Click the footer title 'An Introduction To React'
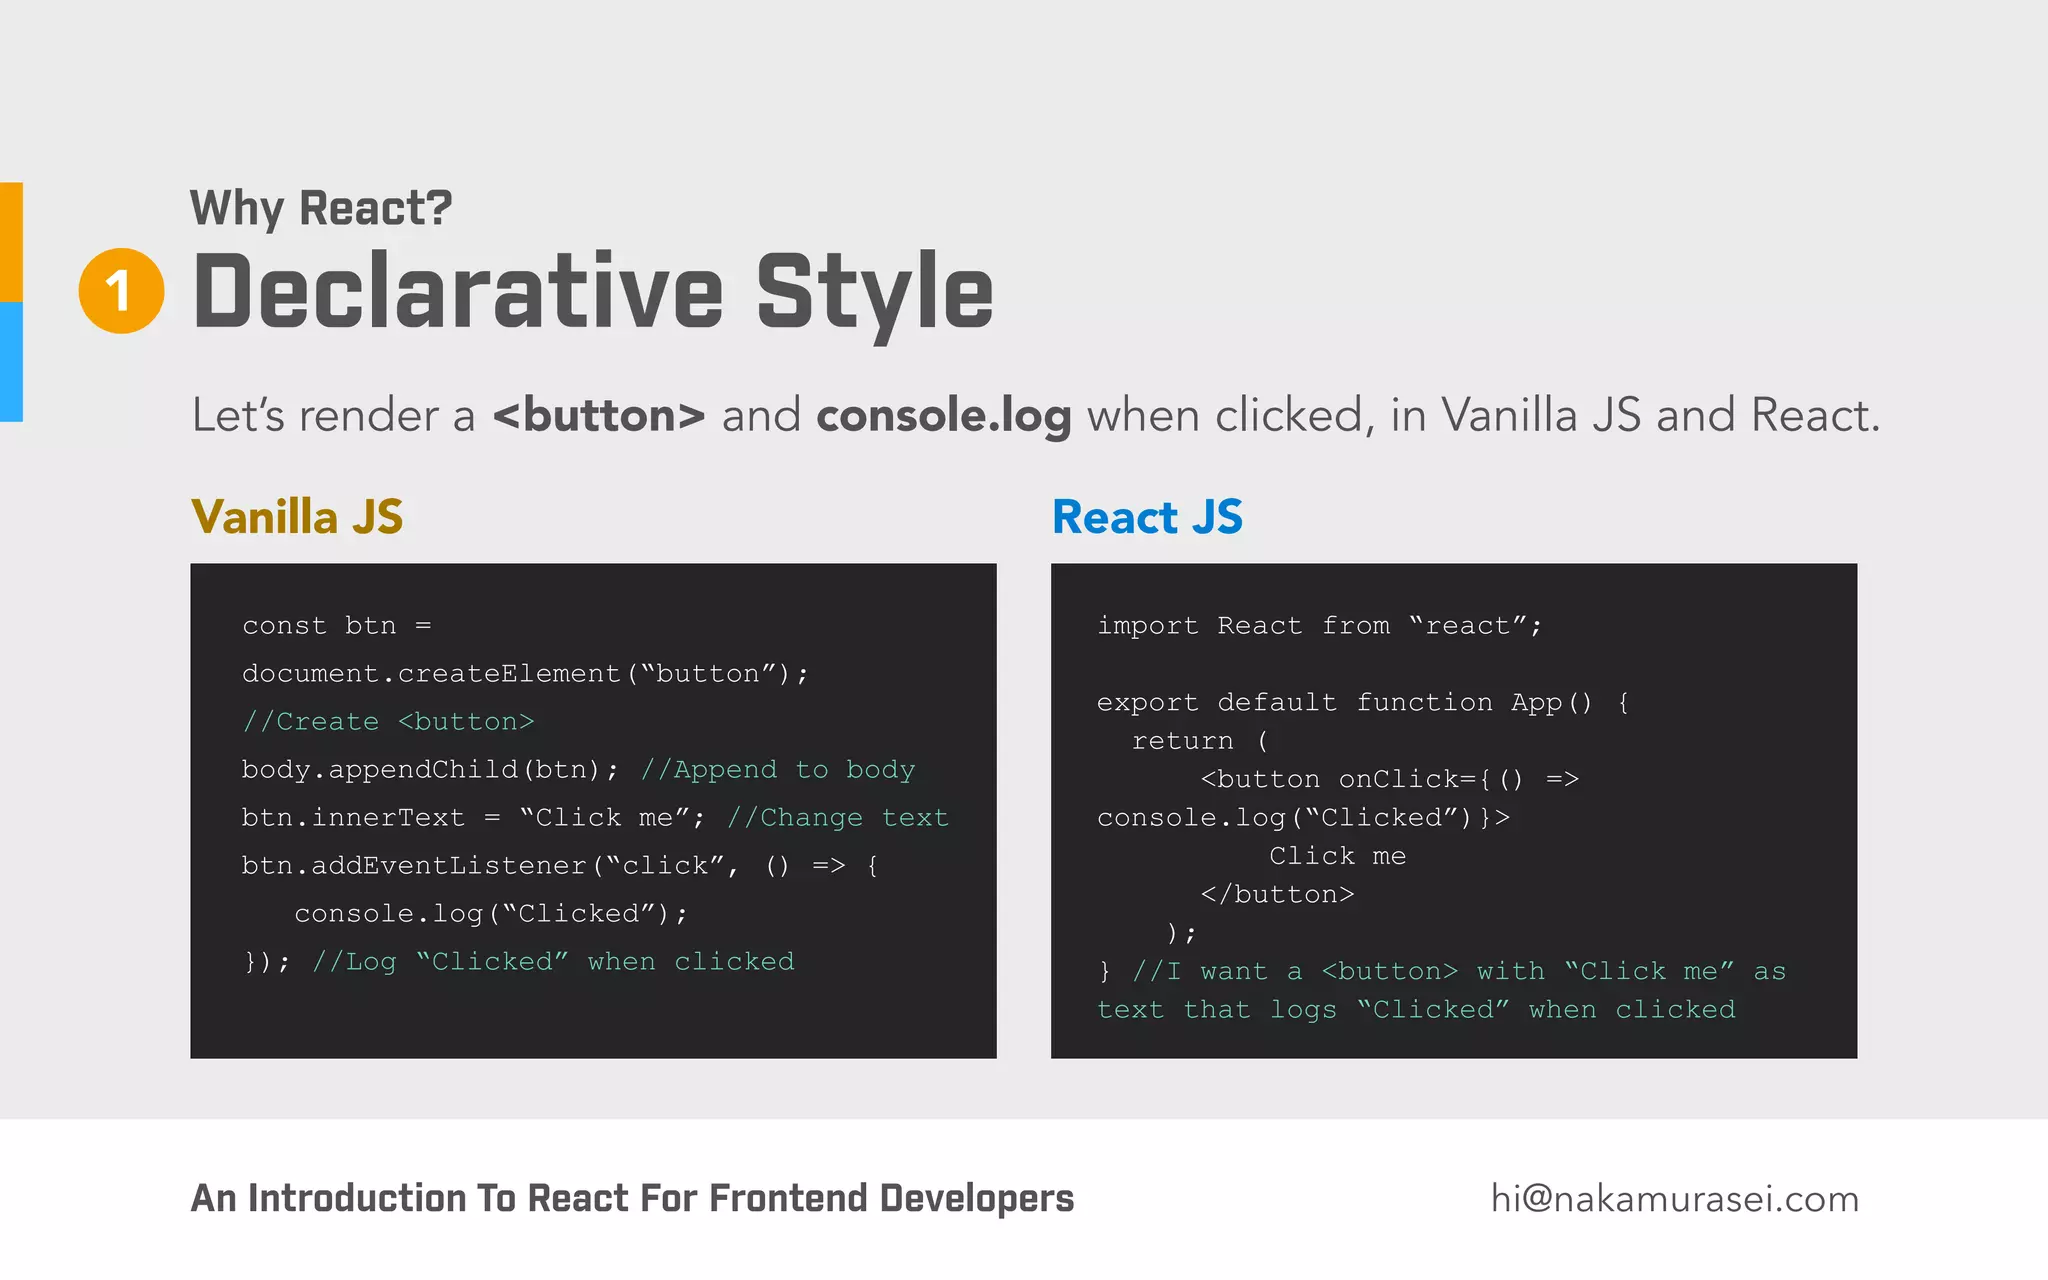 [632, 1198]
